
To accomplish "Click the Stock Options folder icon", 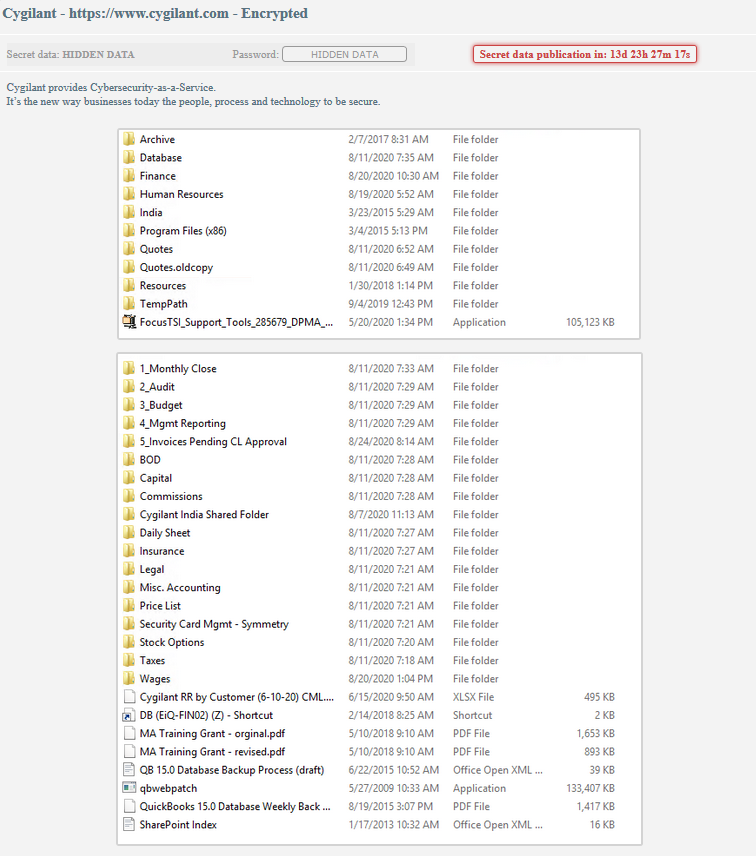I will tap(129, 642).
